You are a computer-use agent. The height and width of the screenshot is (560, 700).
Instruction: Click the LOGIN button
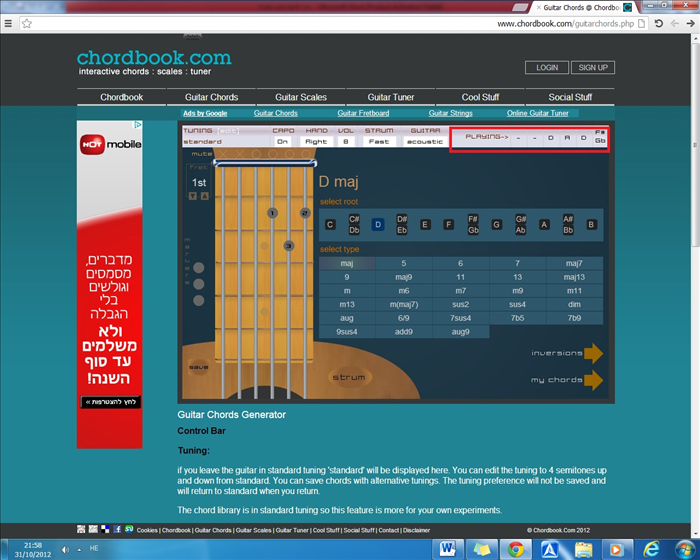(547, 67)
